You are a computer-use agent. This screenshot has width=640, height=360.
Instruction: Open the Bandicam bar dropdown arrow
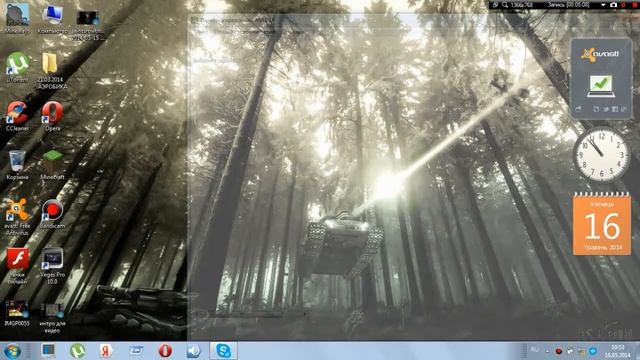pos(603,5)
